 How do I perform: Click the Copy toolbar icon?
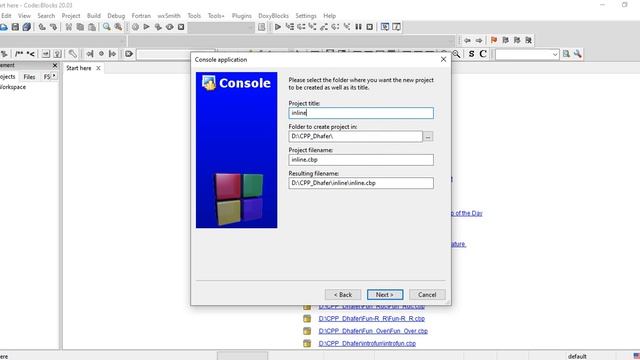[80, 27]
